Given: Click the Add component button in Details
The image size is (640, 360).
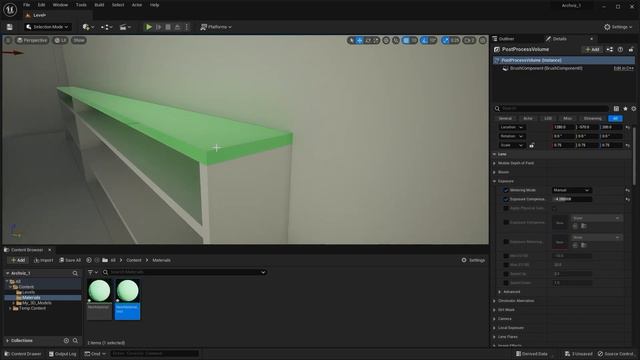Looking at the screenshot, I should [x=592, y=49].
